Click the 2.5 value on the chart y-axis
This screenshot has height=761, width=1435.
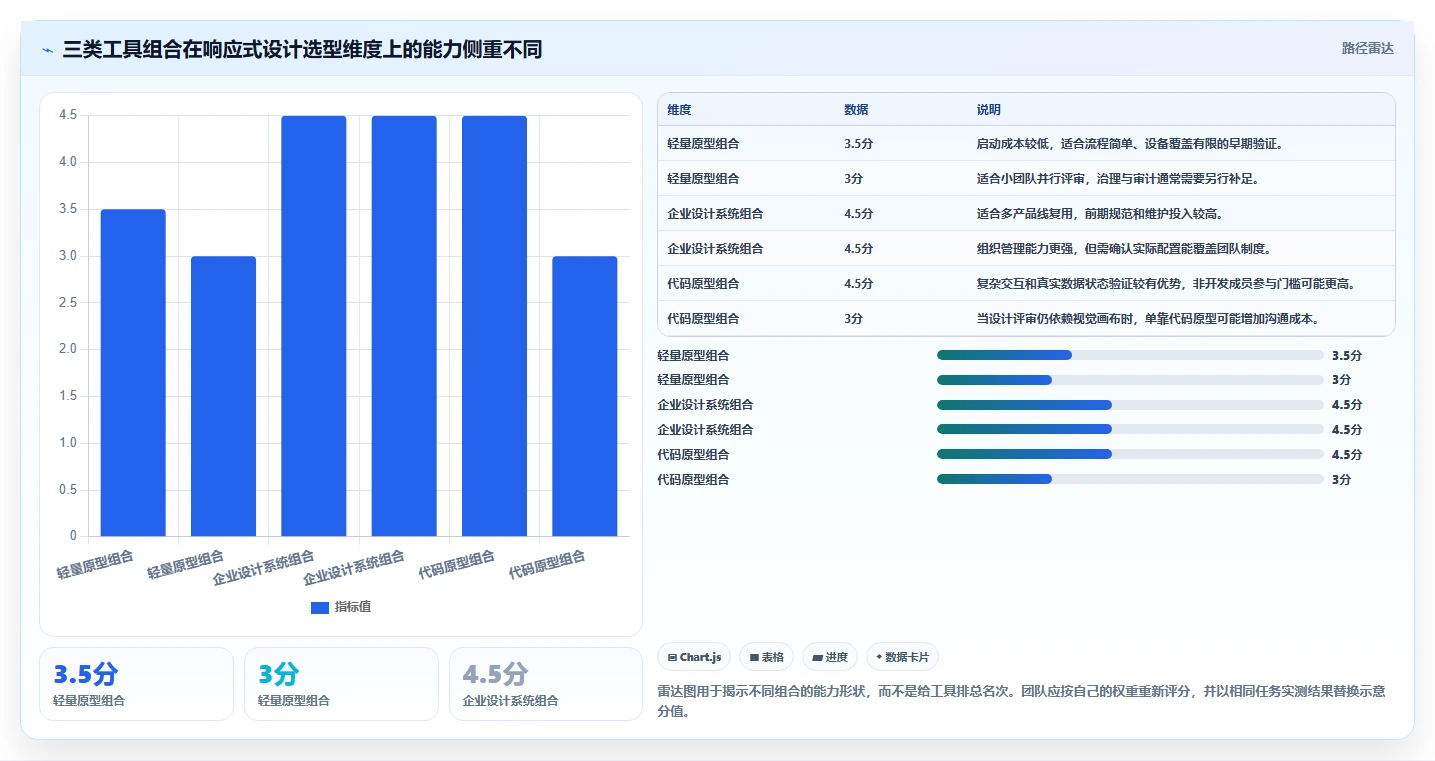click(68, 302)
